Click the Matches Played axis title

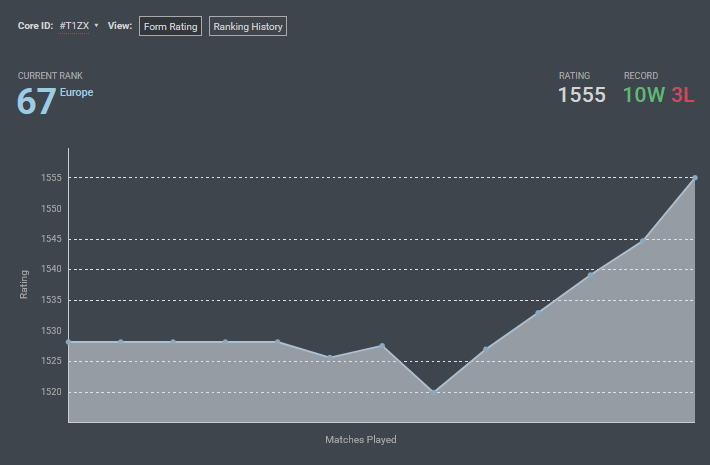[x=361, y=440]
